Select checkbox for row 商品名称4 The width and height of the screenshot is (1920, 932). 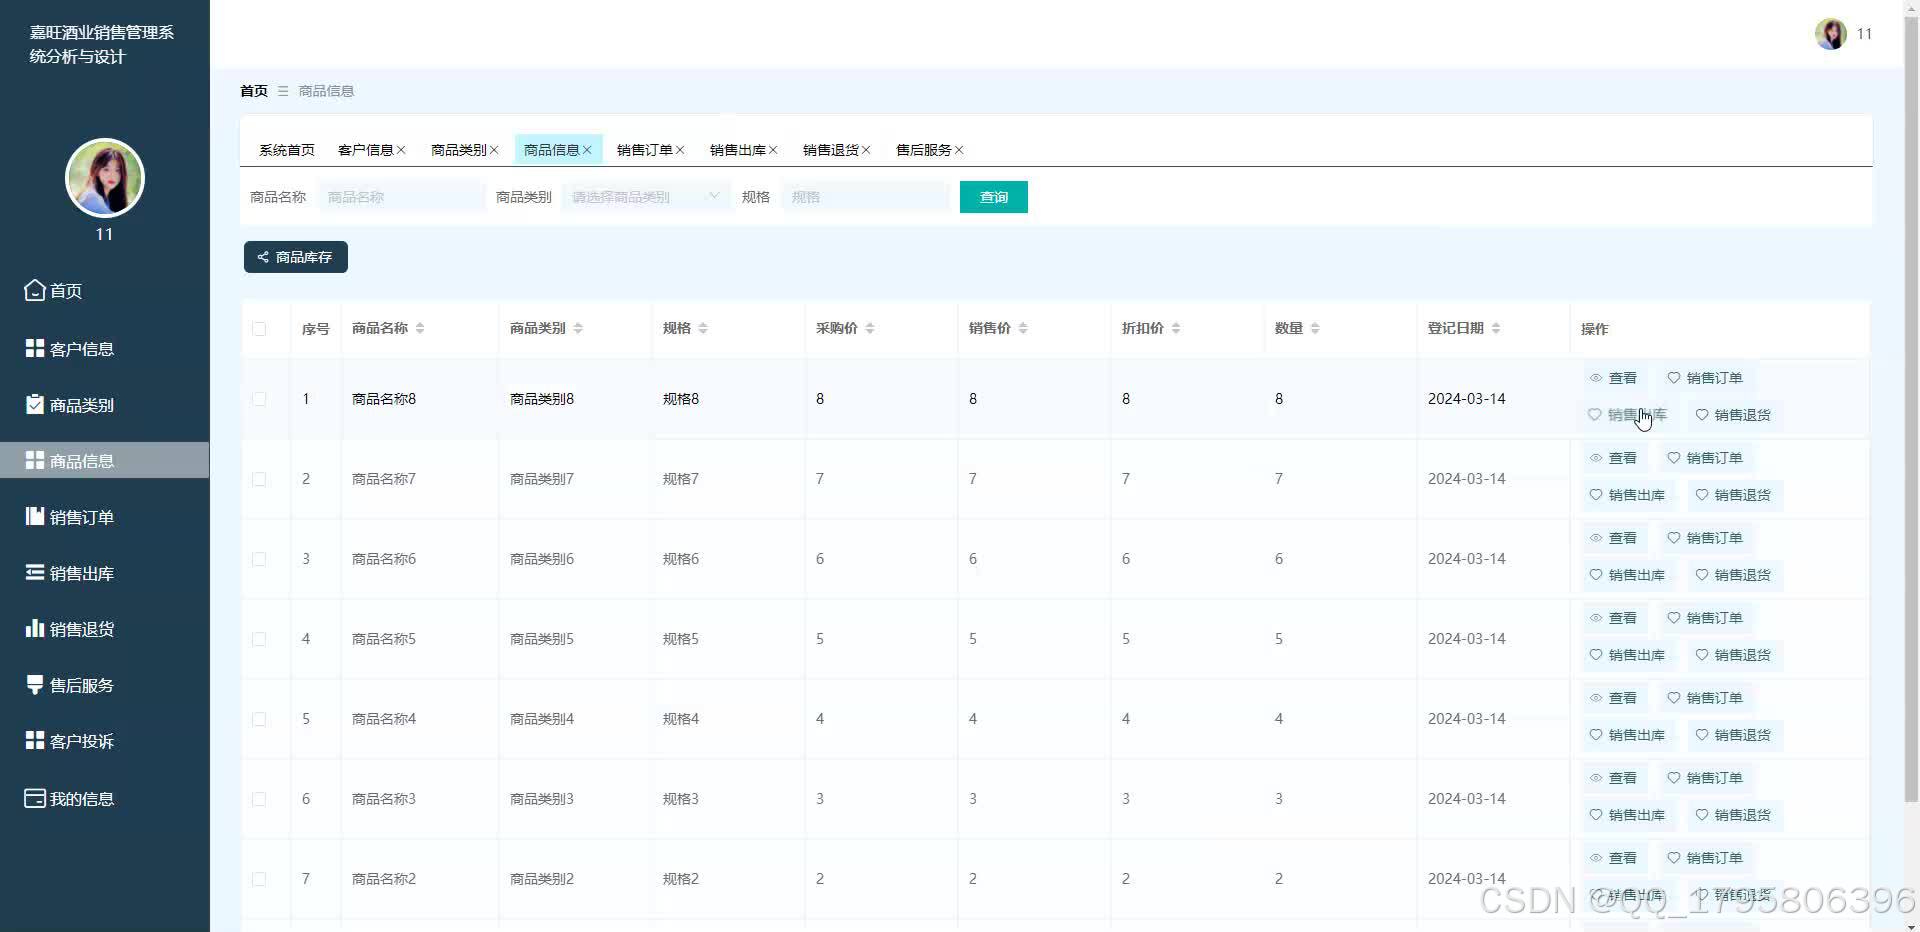click(x=259, y=719)
